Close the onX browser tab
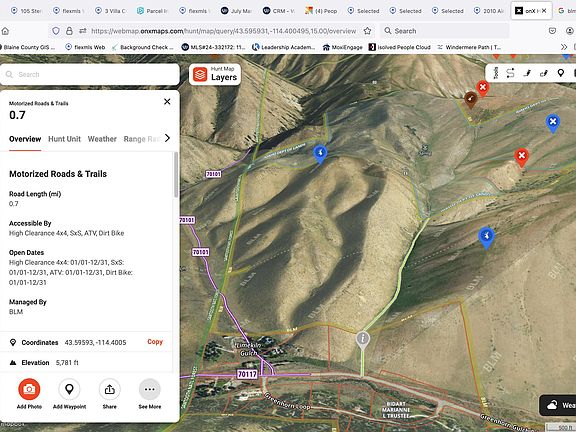The image size is (576, 432). point(544,11)
